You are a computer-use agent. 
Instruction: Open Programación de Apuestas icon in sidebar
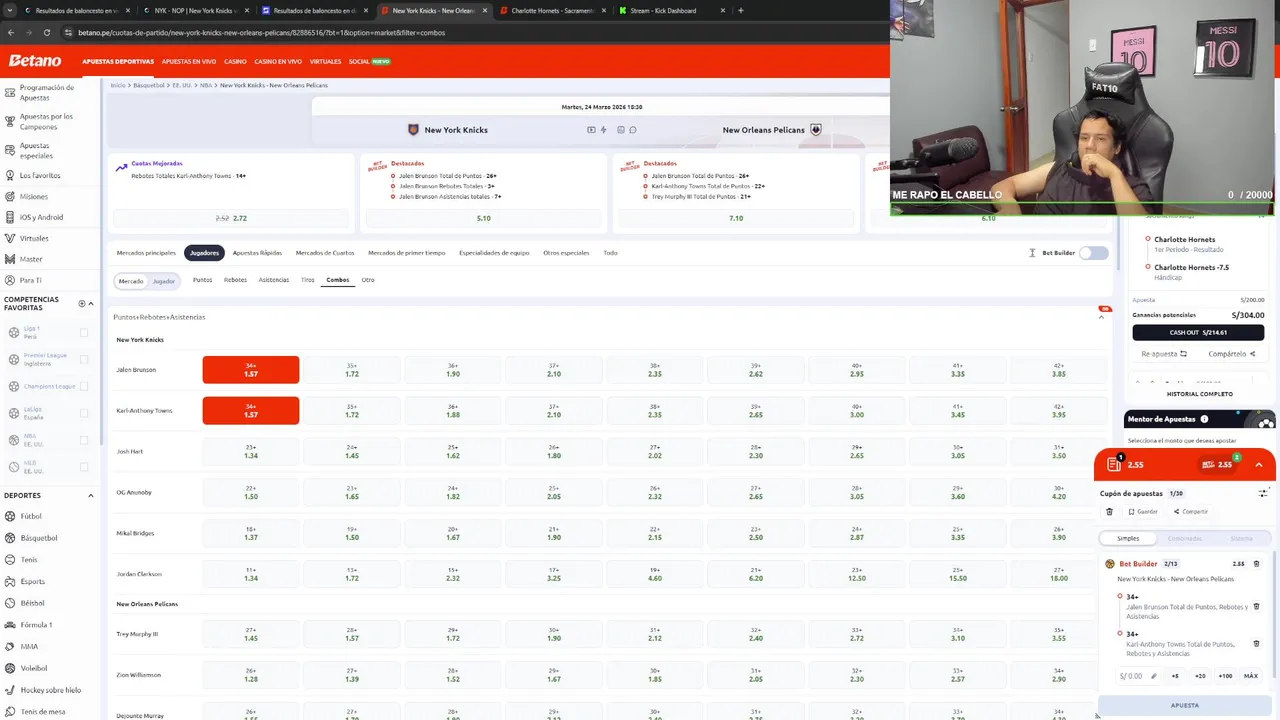click(x=9, y=92)
